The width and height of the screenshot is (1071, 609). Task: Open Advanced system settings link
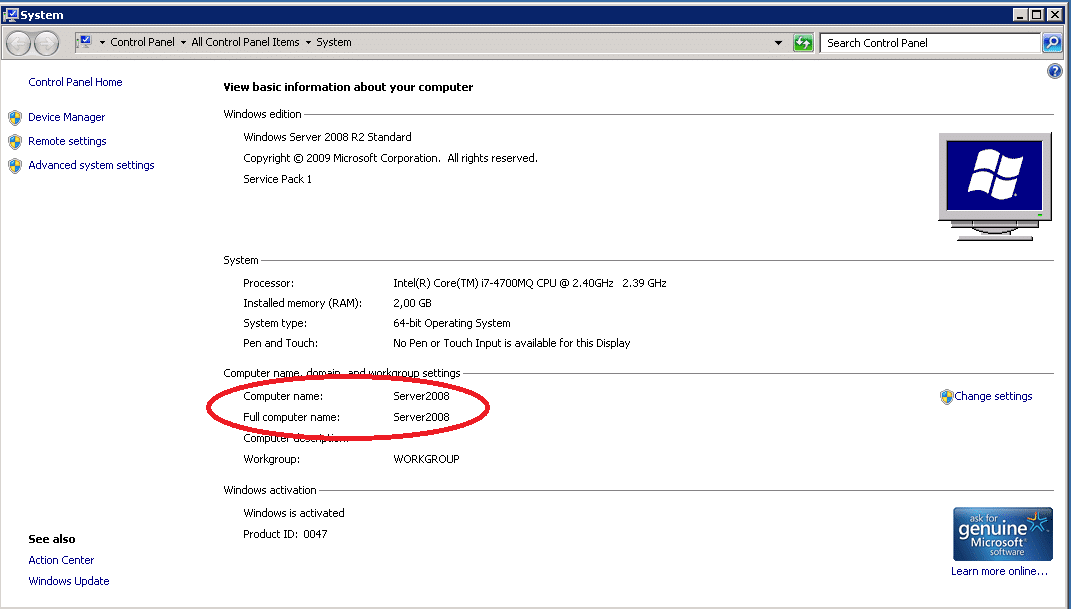coord(91,165)
